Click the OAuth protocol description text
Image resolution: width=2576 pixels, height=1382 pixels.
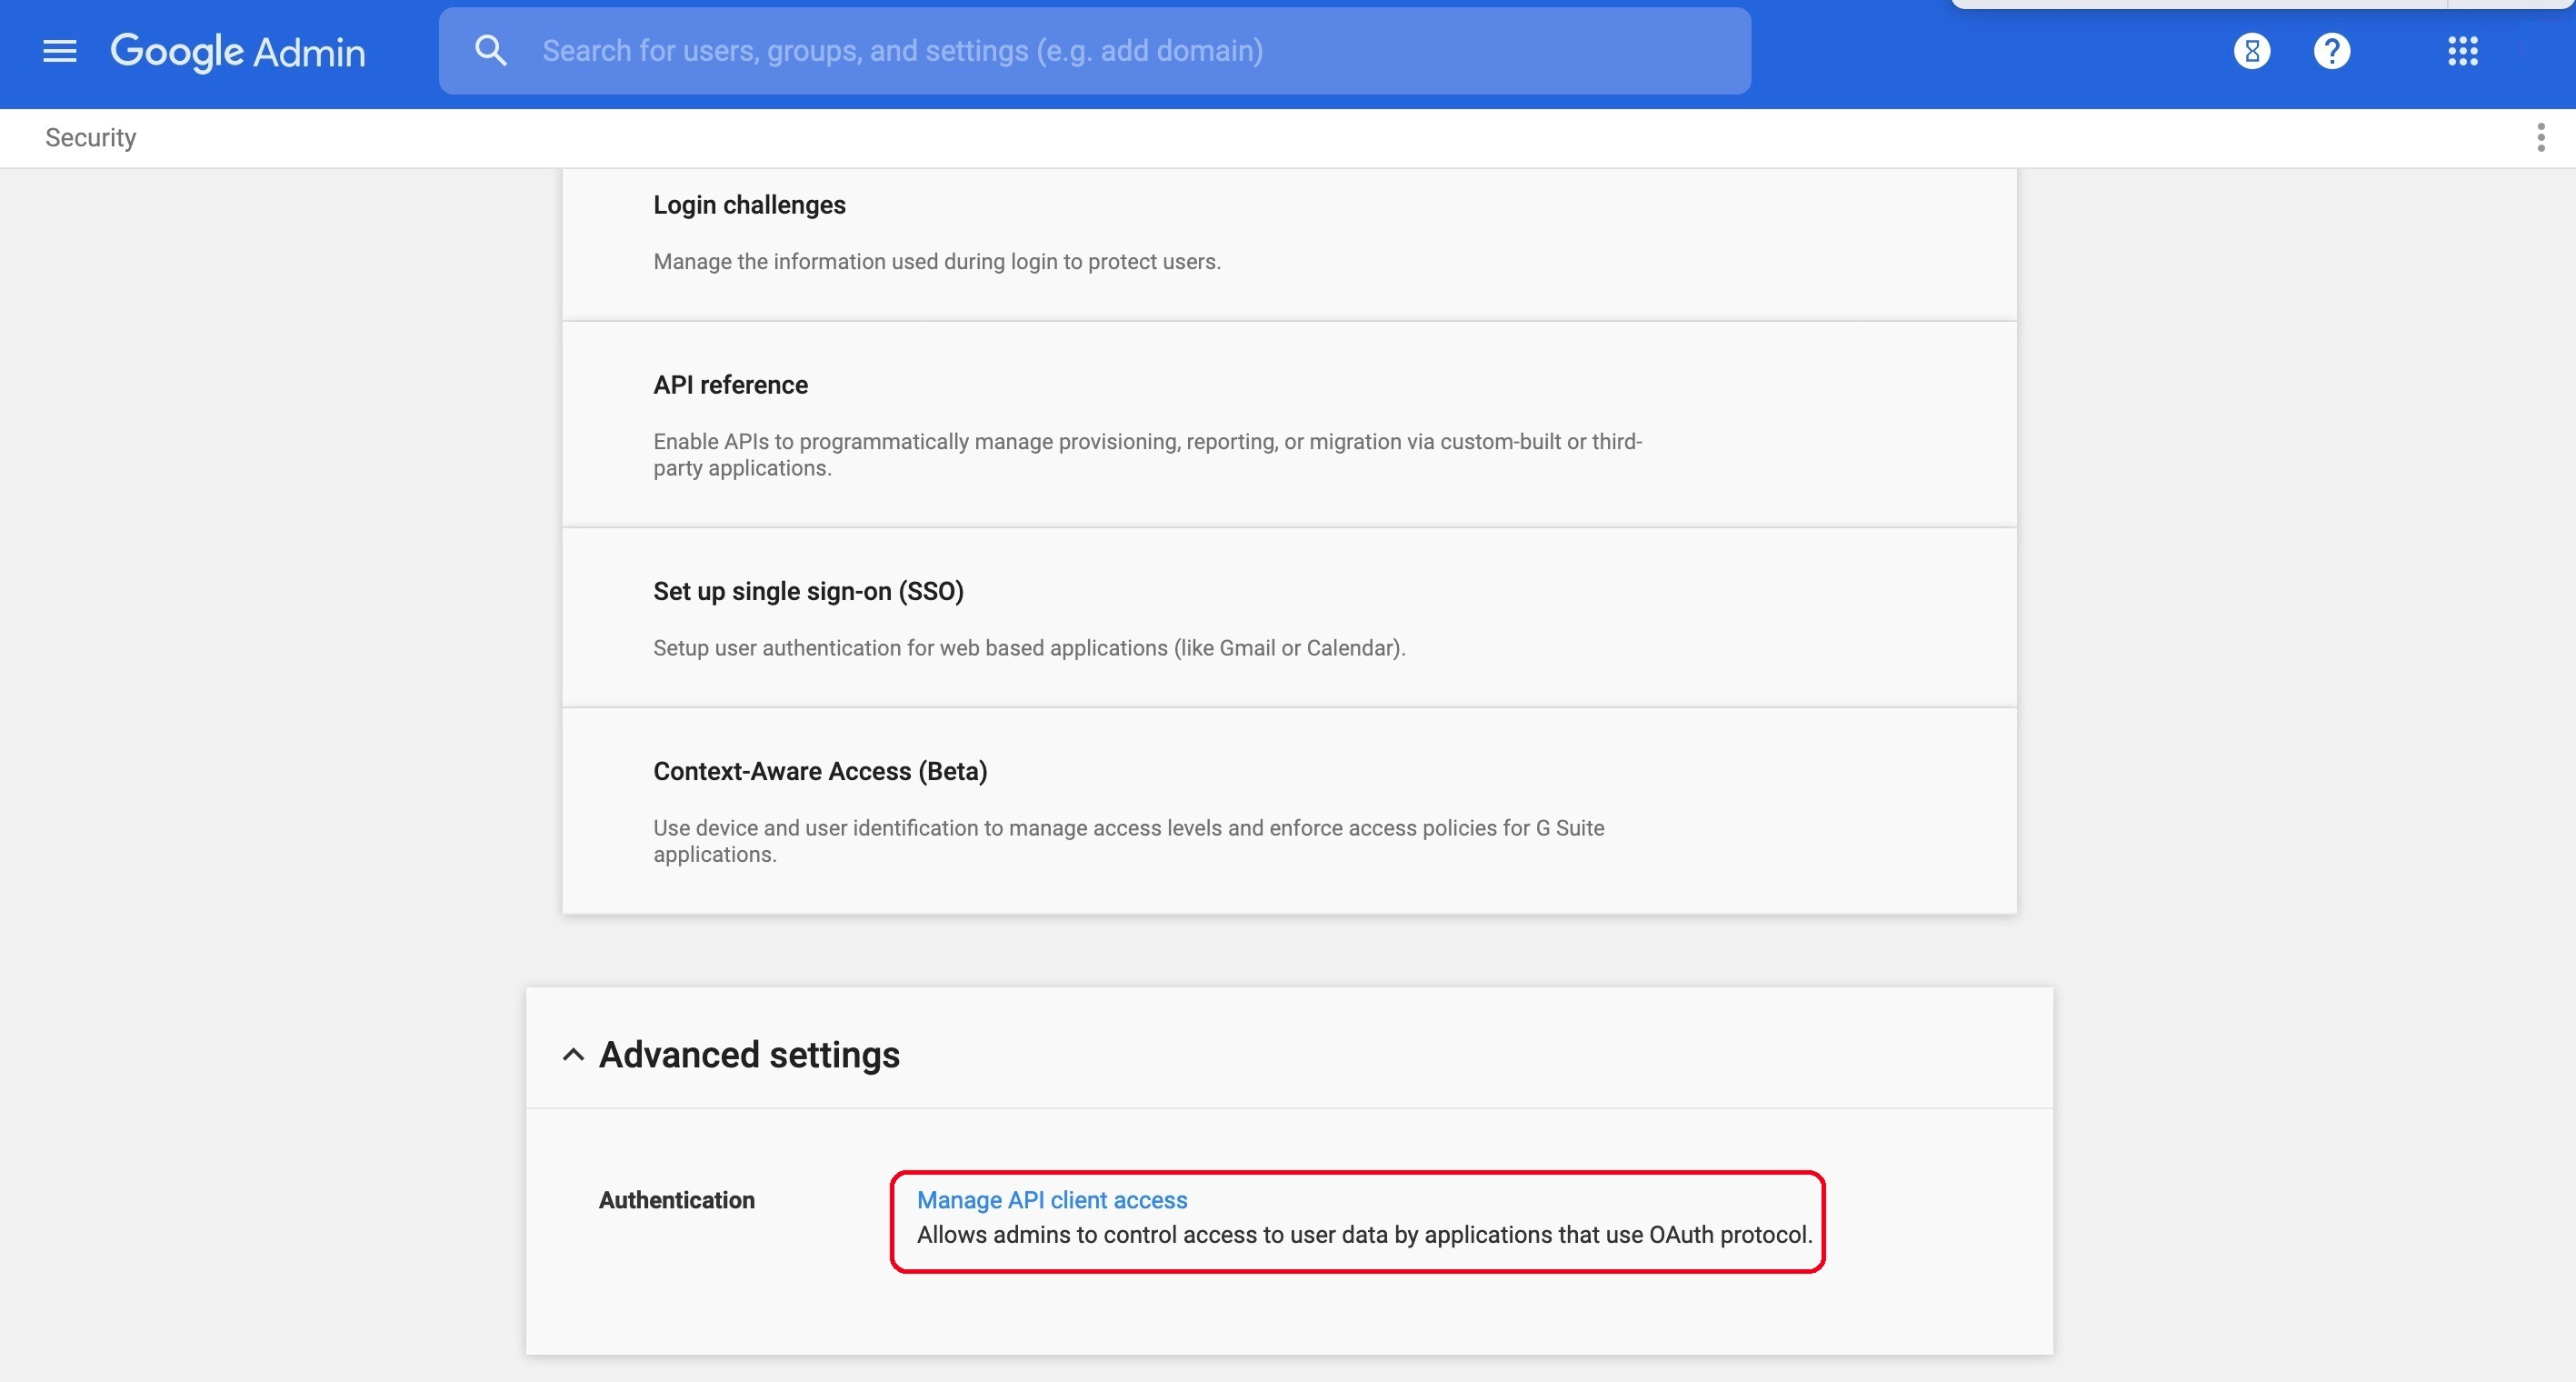(x=1364, y=1235)
